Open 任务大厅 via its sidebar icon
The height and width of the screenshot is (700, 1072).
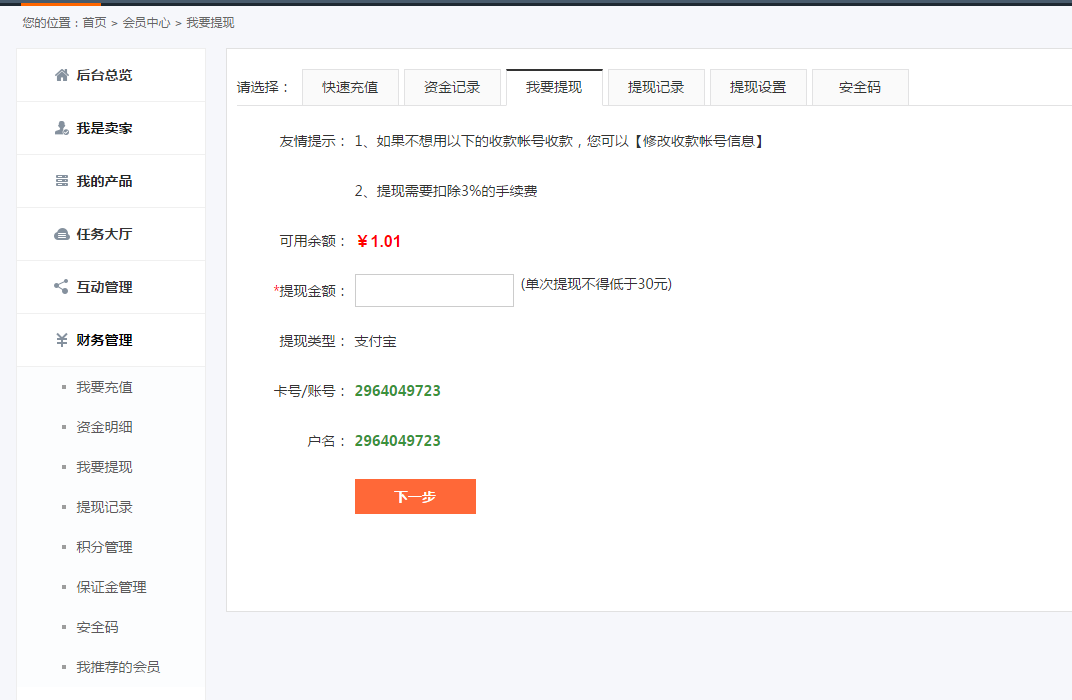click(x=62, y=234)
